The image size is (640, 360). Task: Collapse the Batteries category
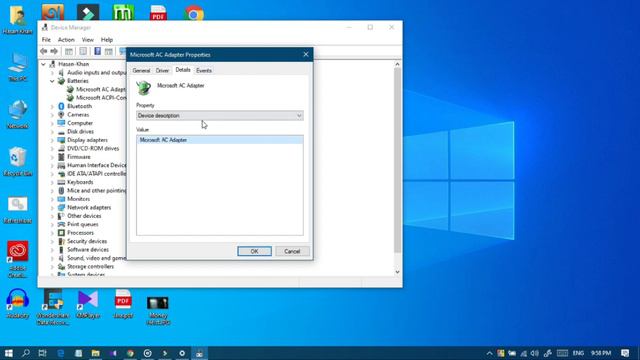click(52, 81)
